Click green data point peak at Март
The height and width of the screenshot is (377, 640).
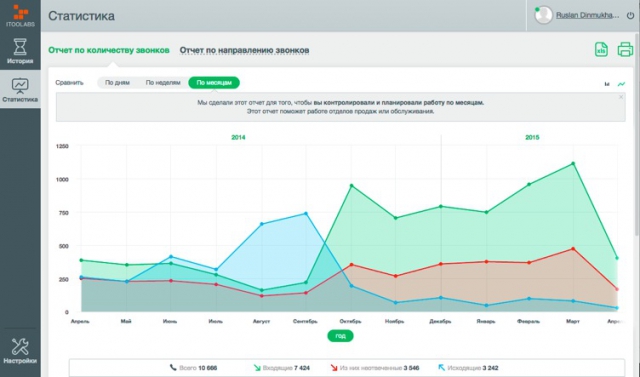coord(573,164)
